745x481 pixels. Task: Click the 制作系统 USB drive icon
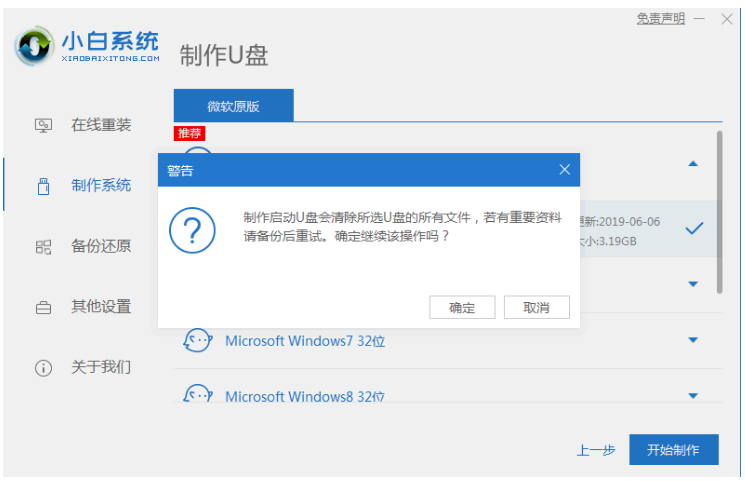point(43,186)
